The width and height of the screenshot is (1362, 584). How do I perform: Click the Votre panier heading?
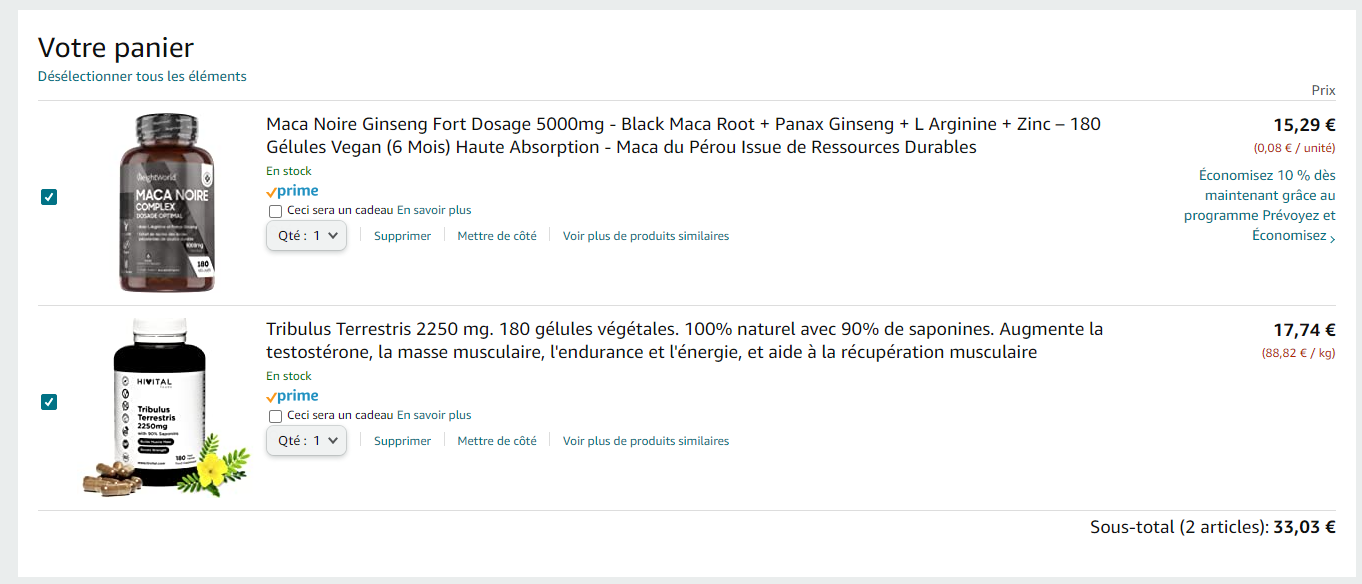(116, 47)
